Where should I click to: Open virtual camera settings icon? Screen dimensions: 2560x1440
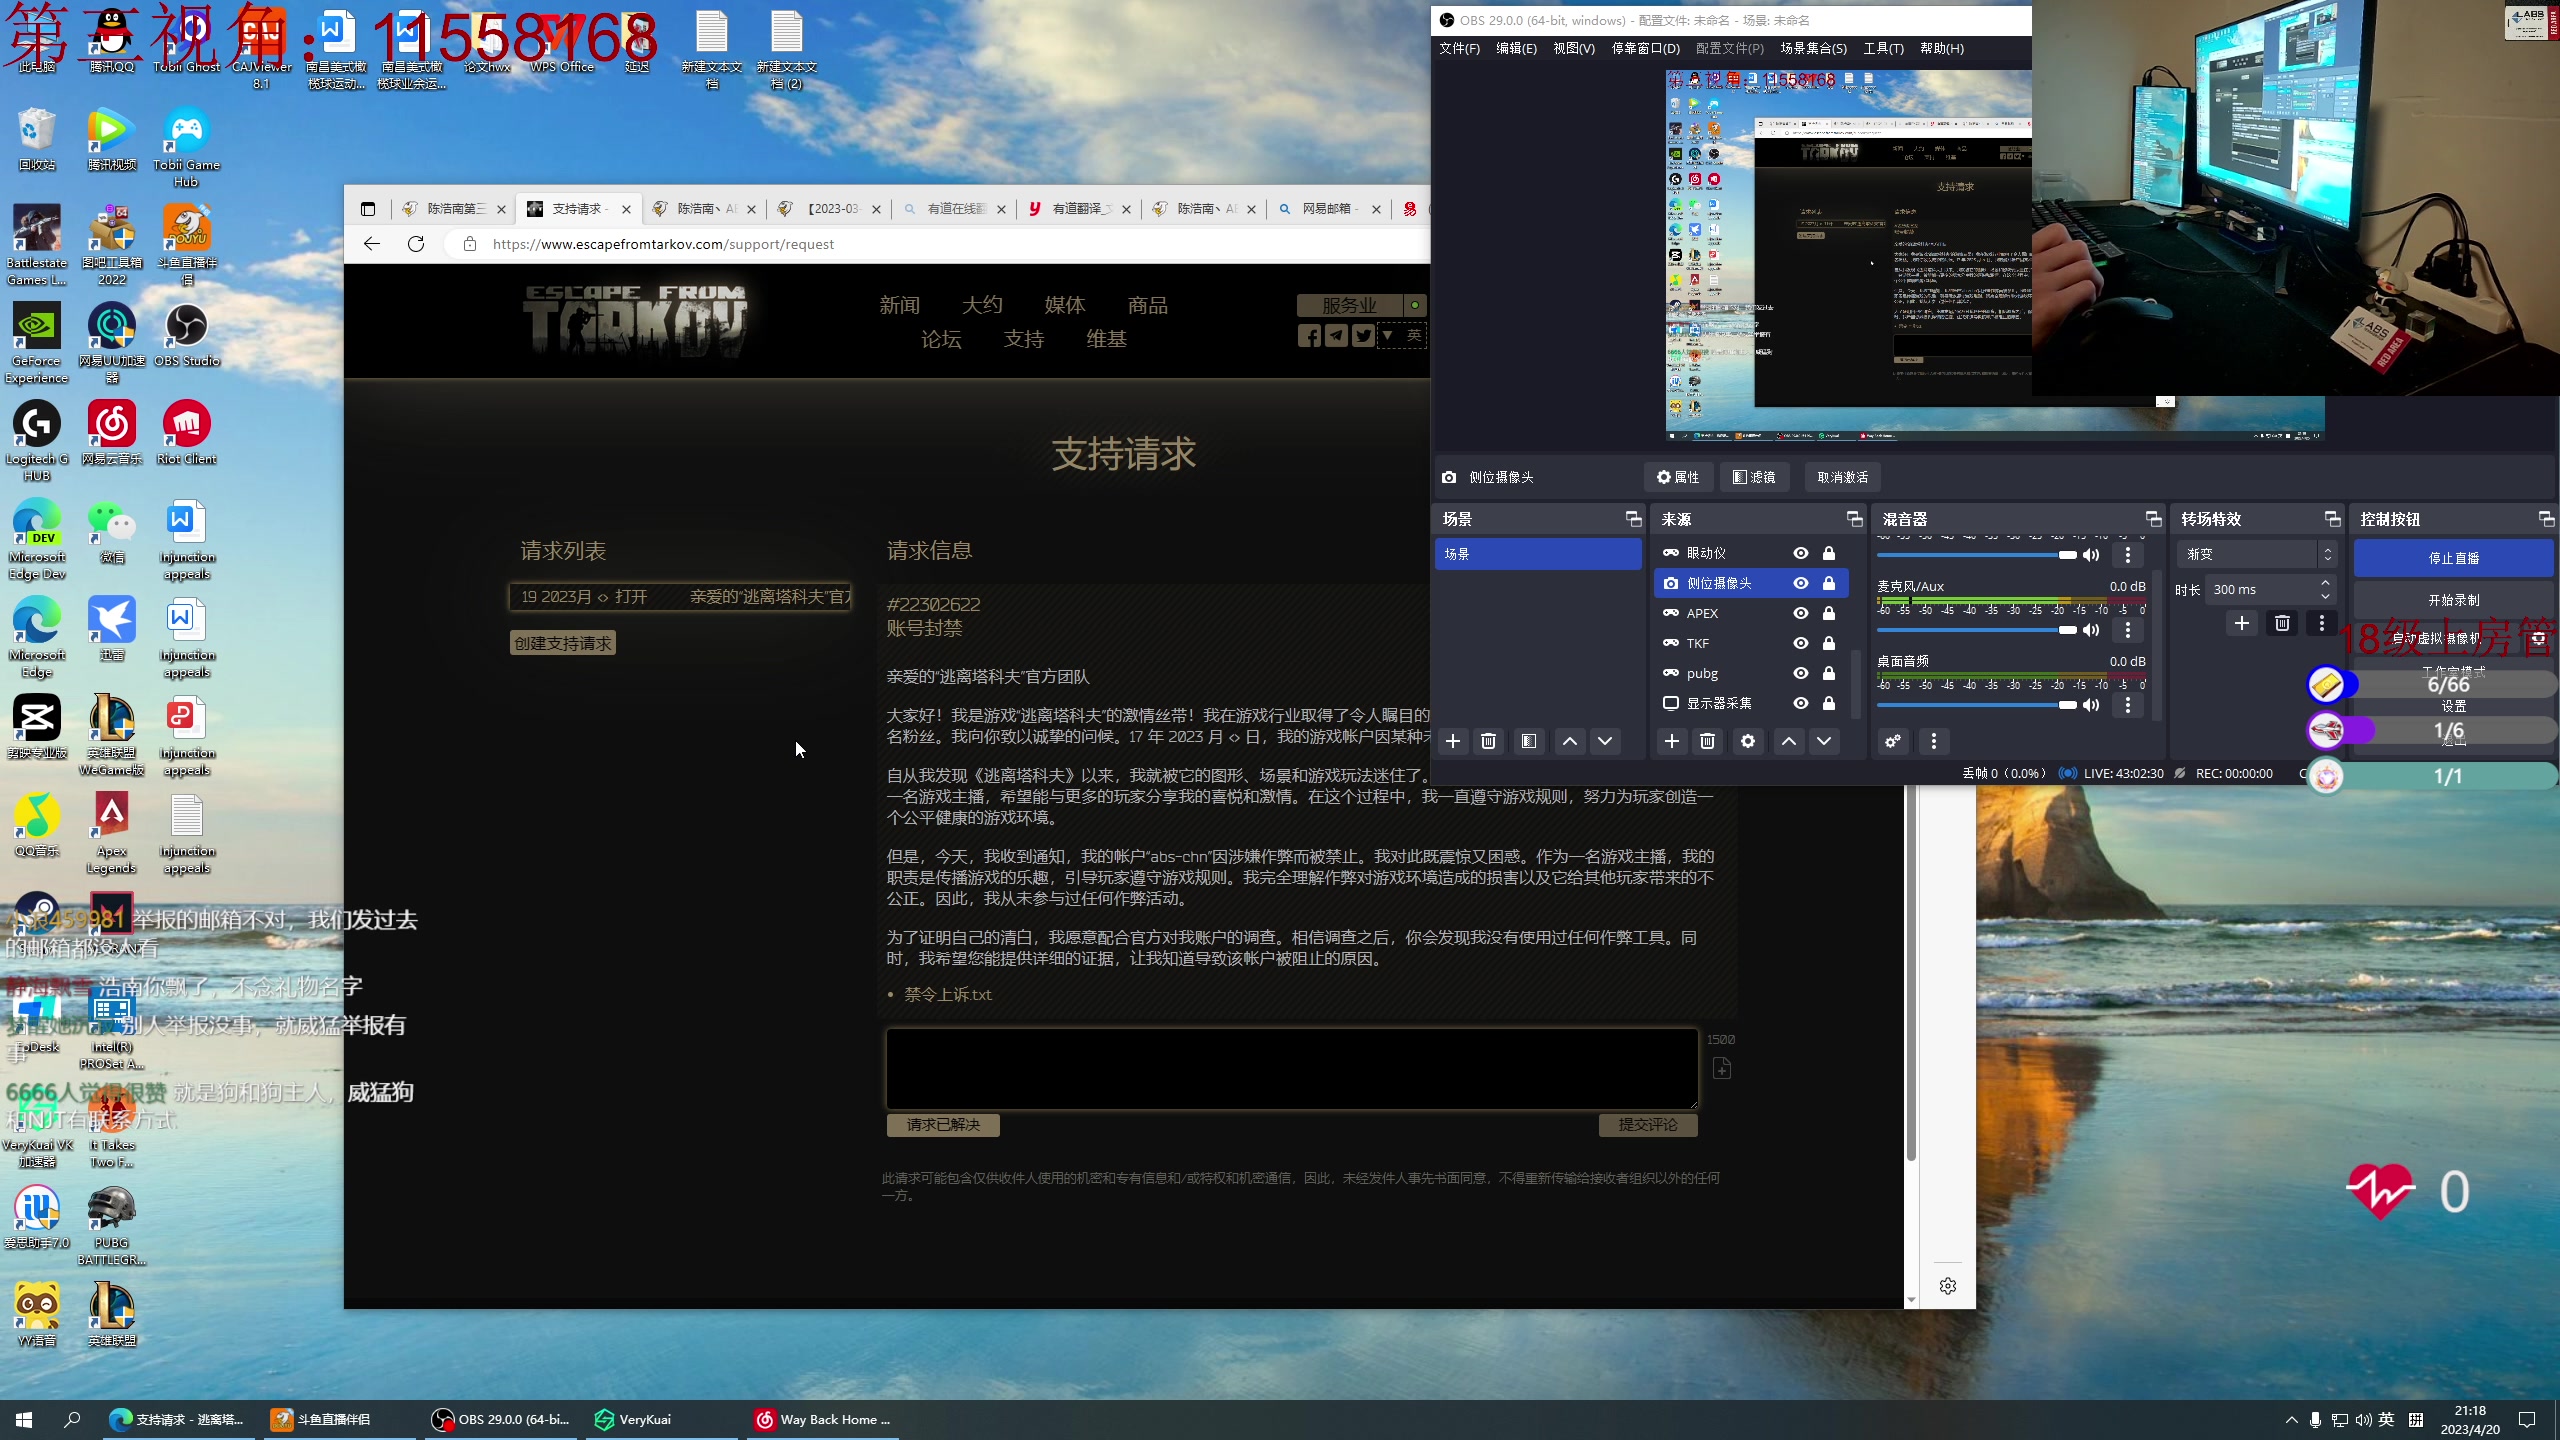pos(2538,638)
